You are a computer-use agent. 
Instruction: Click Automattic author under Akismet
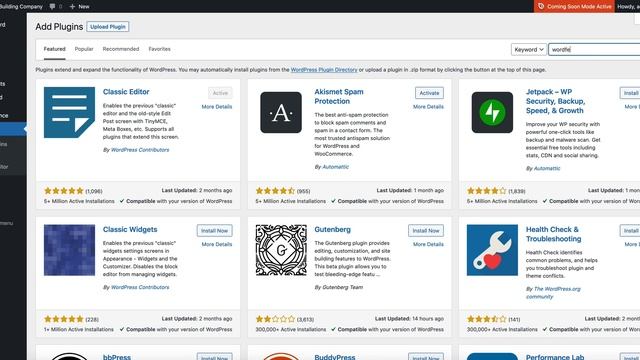[x=336, y=167]
